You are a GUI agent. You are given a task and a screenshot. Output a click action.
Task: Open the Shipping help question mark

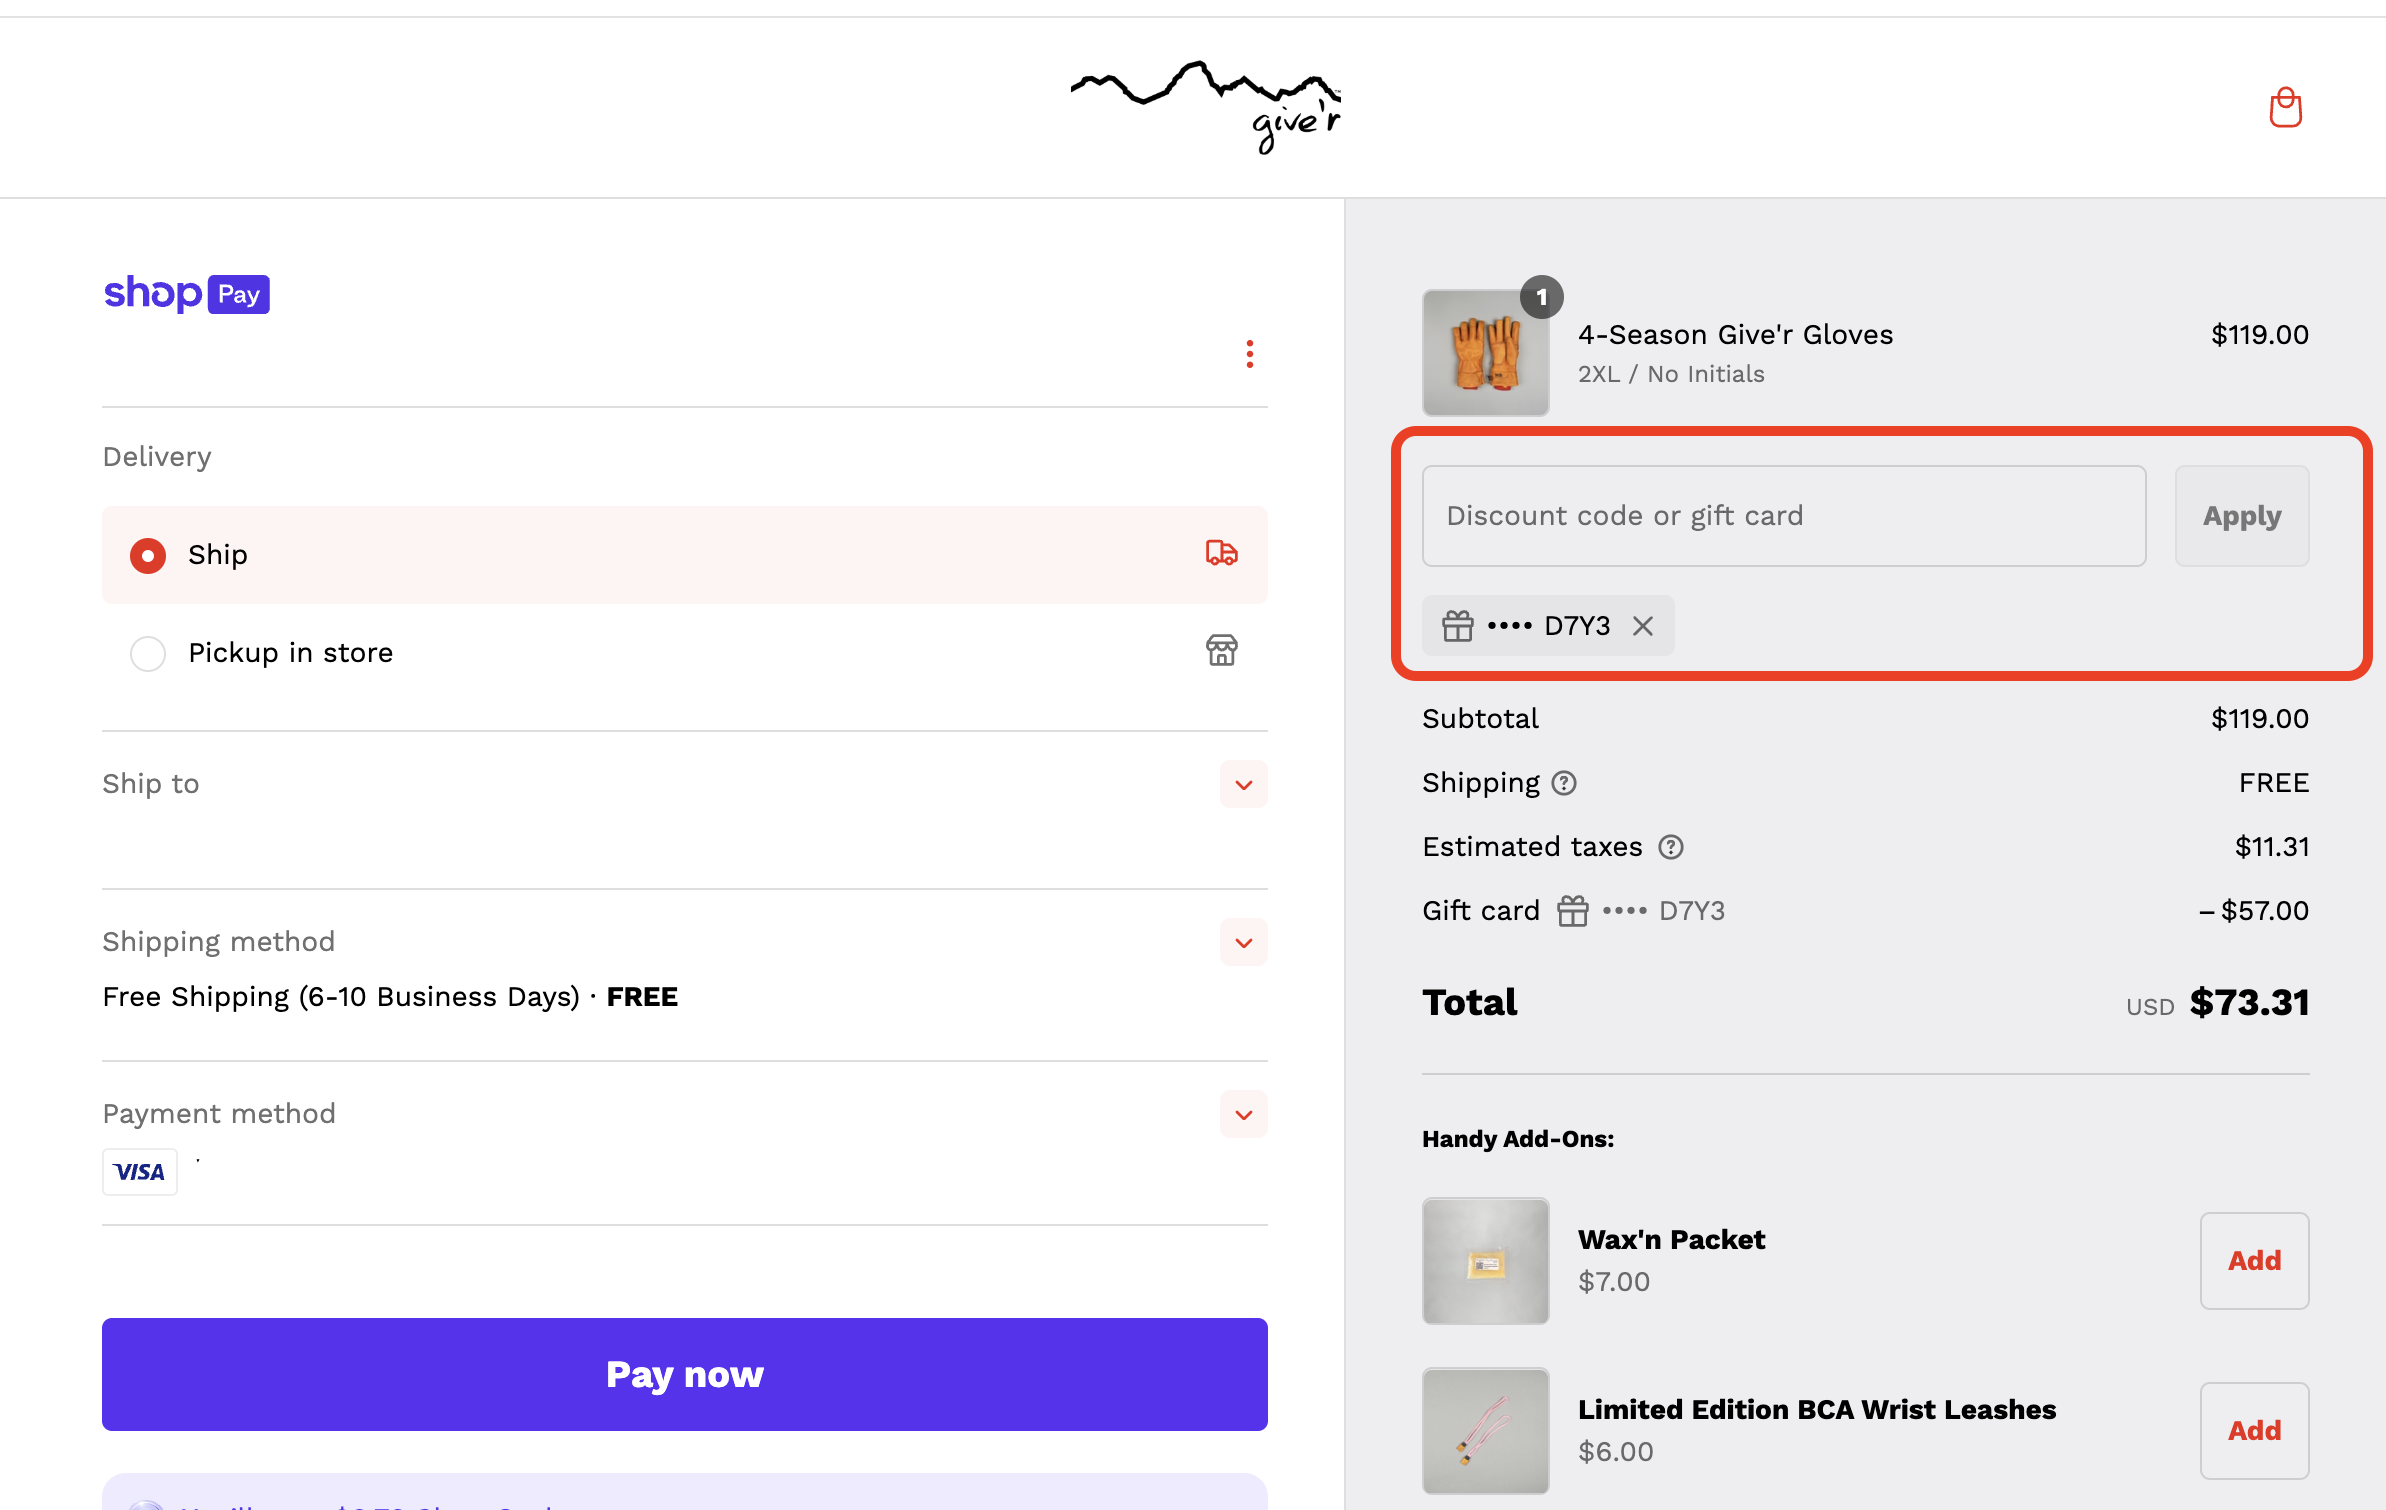click(x=1564, y=784)
